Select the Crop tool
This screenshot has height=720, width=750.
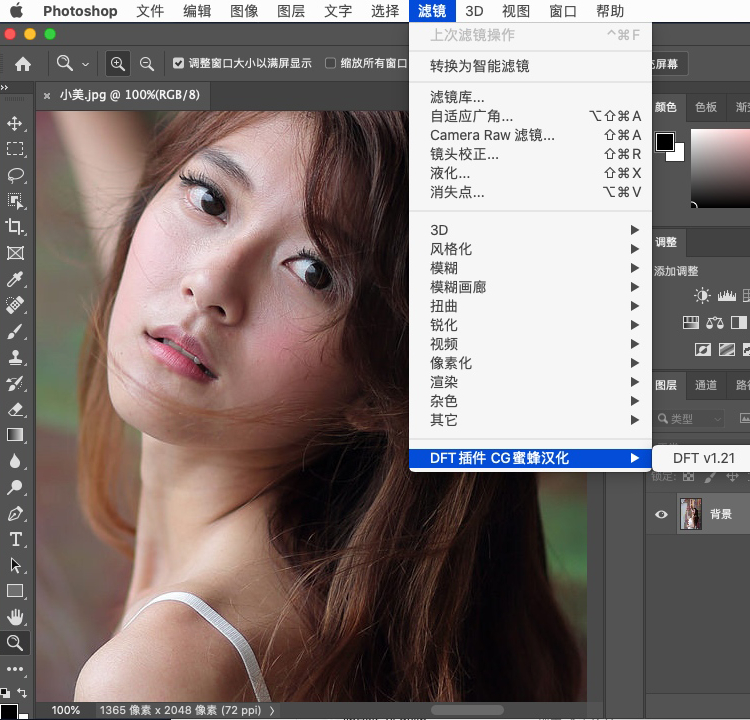point(15,227)
